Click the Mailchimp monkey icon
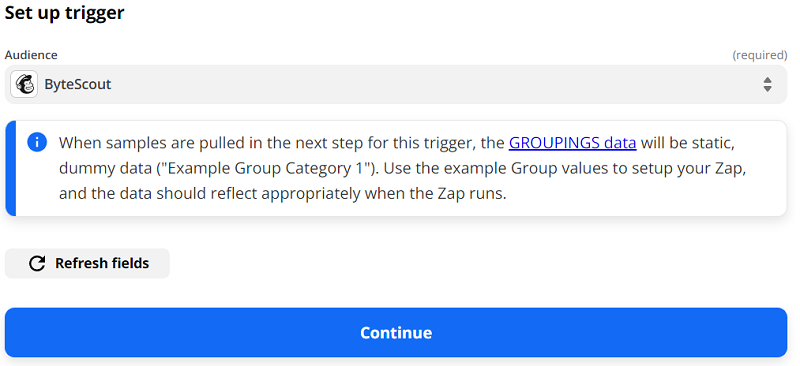Viewport: 800px width, 366px height. pyautogui.click(x=24, y=84)
